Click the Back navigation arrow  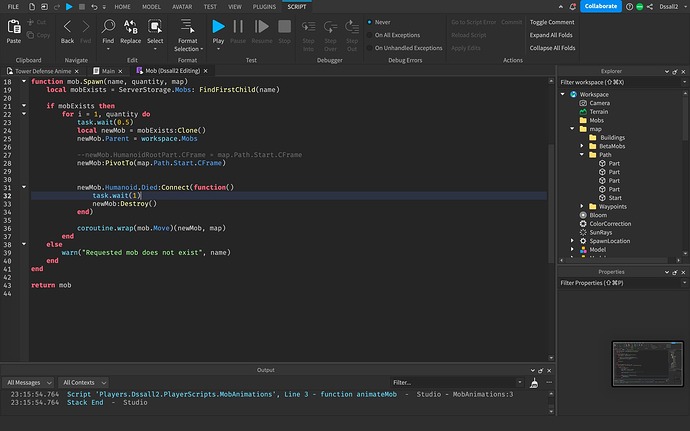coord(67,26)
